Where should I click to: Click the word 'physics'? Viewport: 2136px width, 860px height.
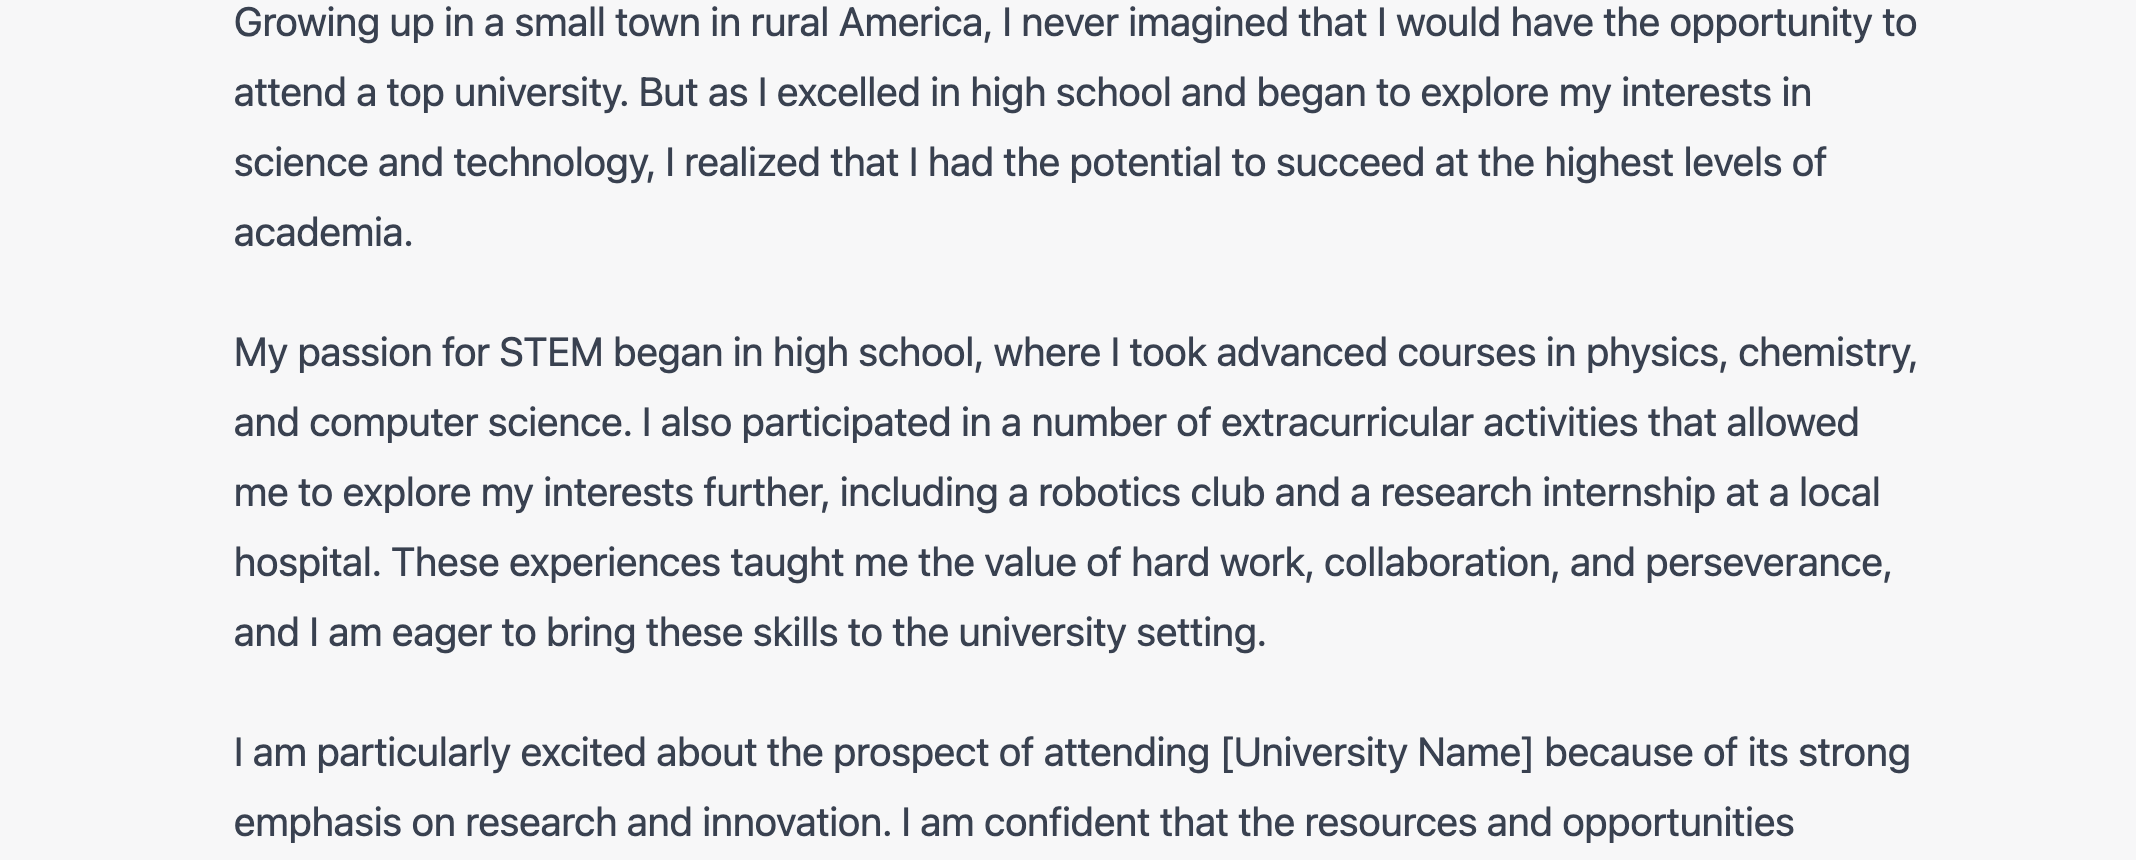[1654, 353]
